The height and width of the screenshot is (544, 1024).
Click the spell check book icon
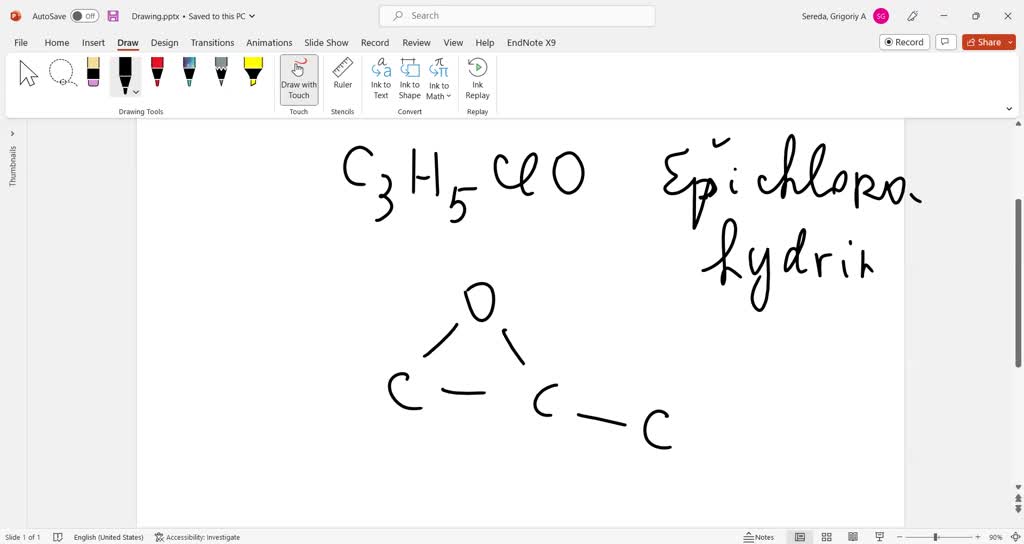[57, 537]
